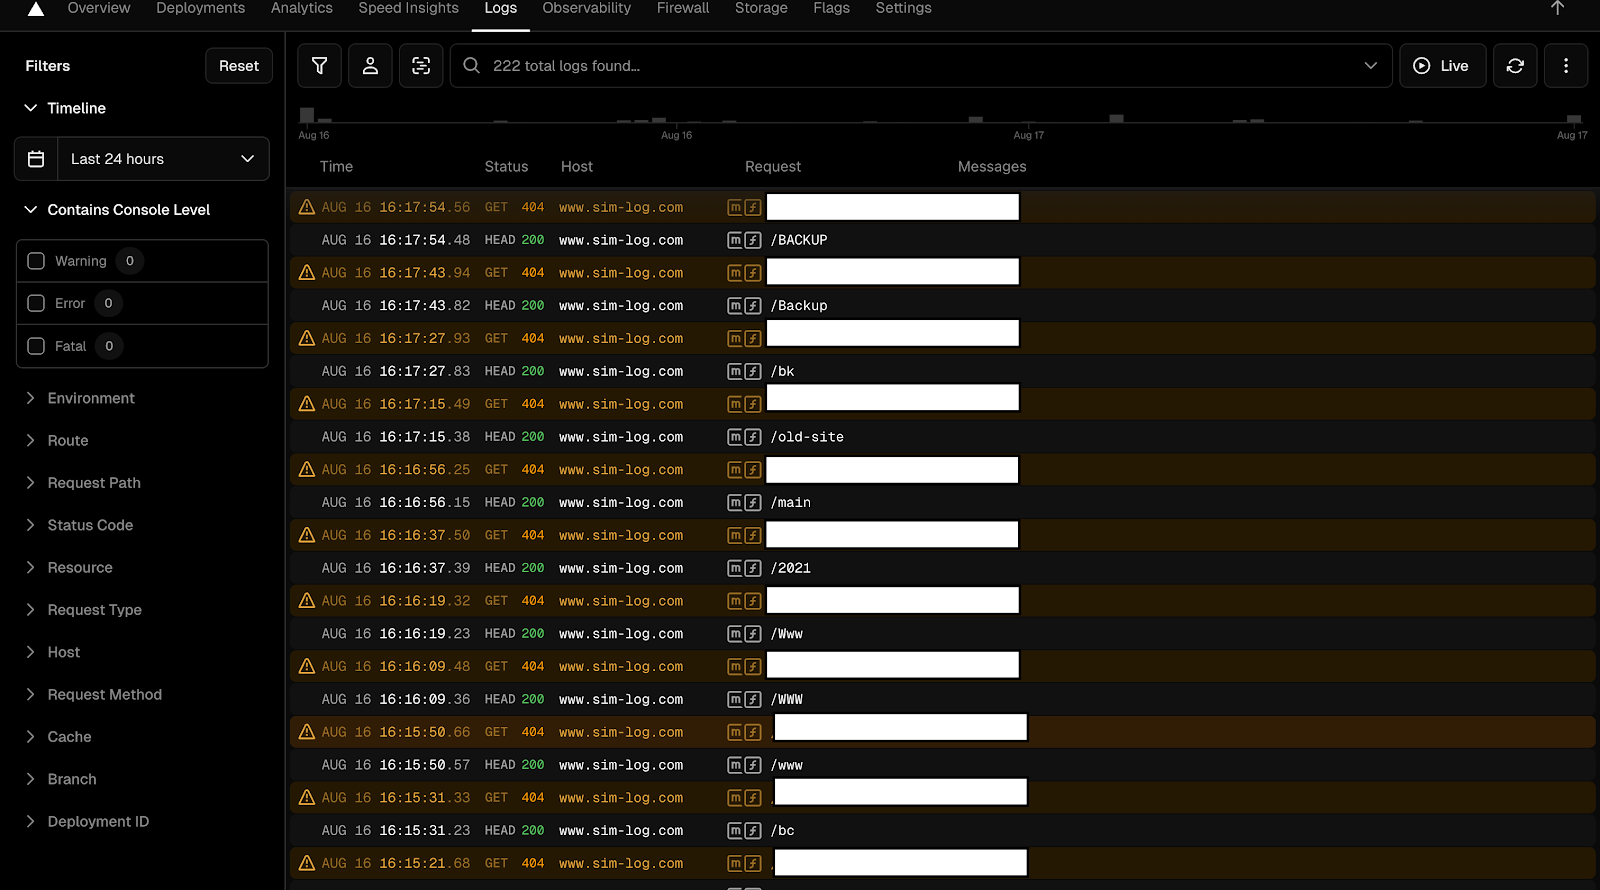Click function icon on /main row

tap(753, 502)
